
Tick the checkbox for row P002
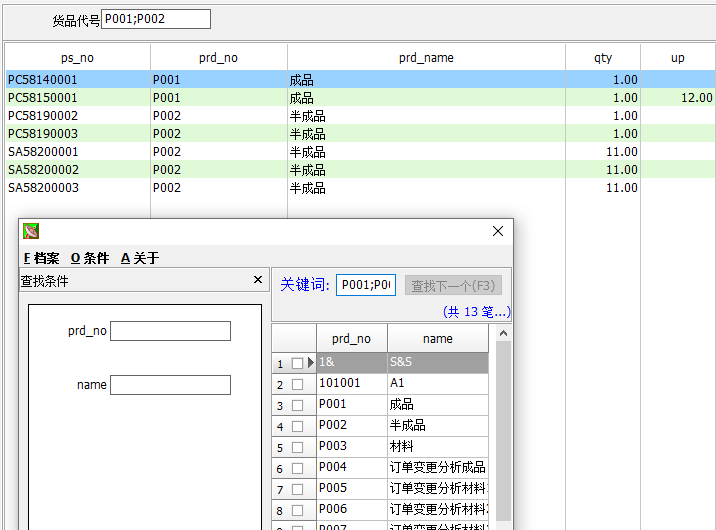click(297, 426)
